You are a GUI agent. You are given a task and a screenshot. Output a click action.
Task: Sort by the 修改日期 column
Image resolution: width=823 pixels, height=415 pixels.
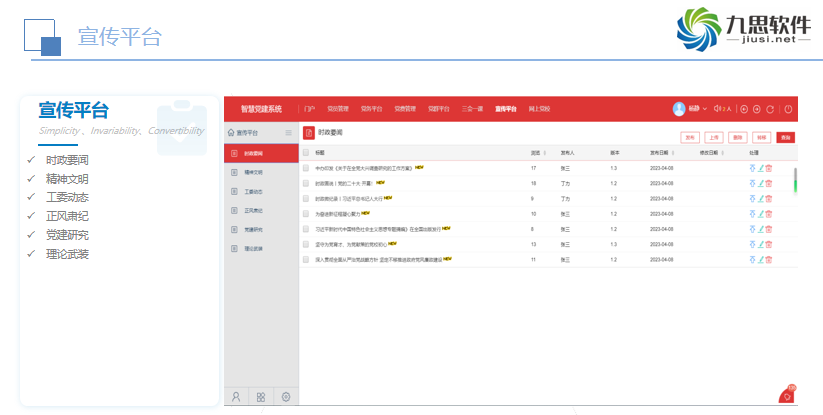[x=712, y=153]
